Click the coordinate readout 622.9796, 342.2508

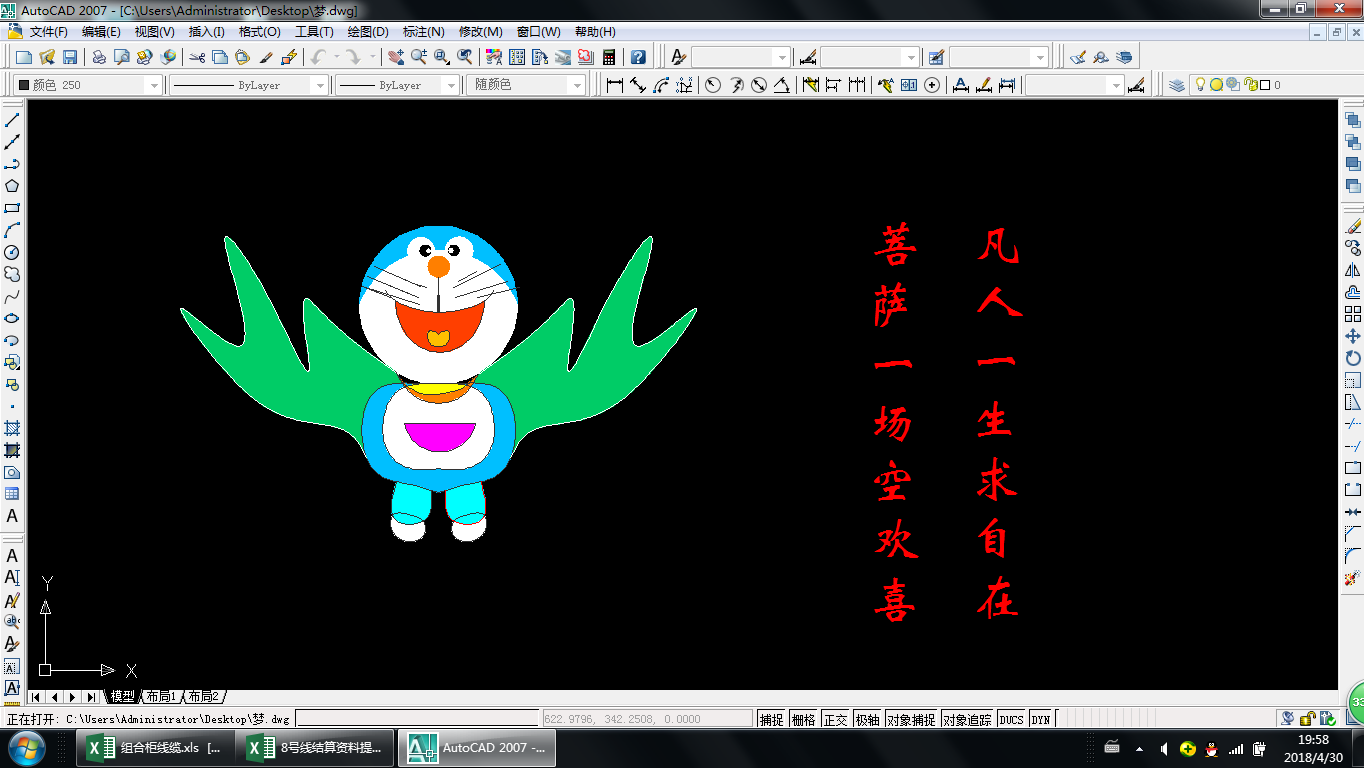[x=648, y=719]
